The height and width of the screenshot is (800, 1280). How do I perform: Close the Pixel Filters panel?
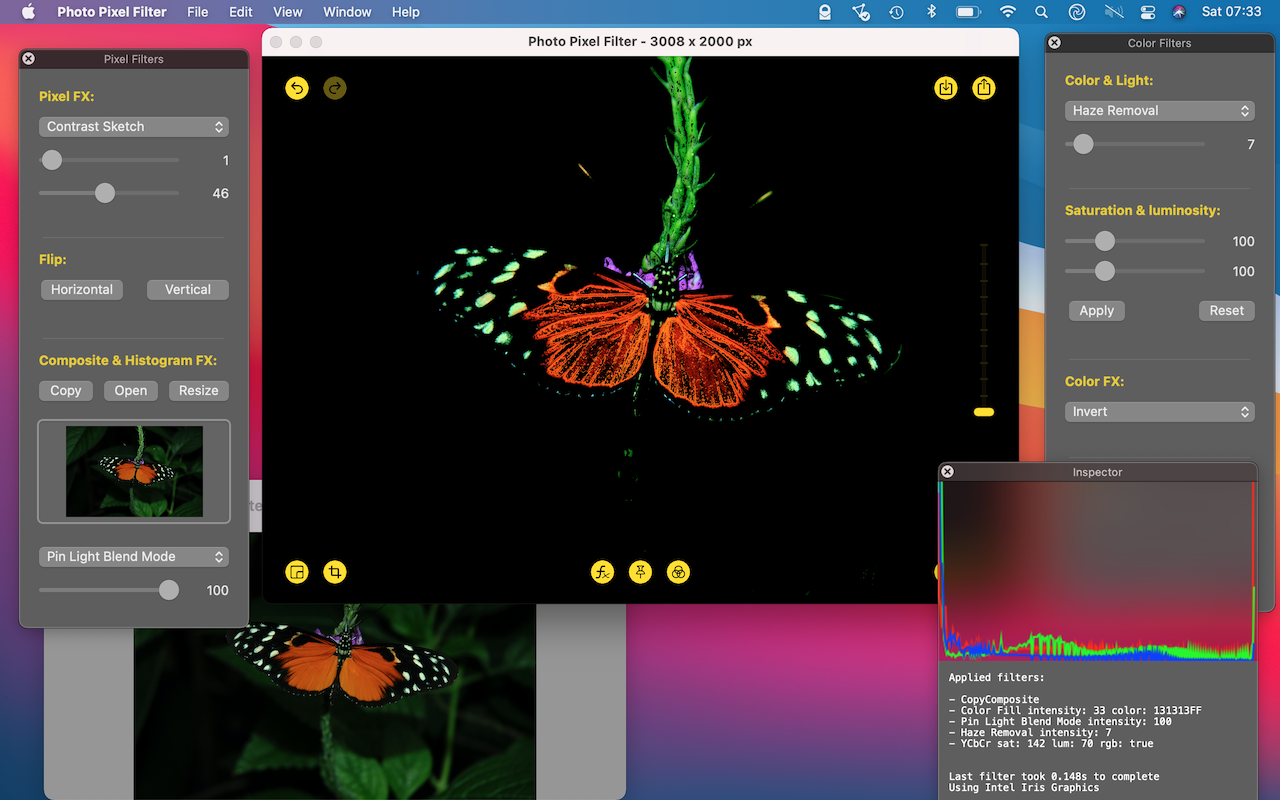pyautogui.click(x=29, y=59)
